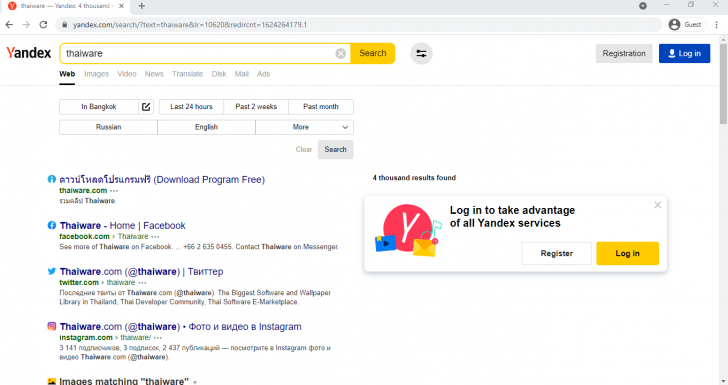This screenshot has height=385, width=728.
Task: Open a new browser tab
Action: (142, 6)
